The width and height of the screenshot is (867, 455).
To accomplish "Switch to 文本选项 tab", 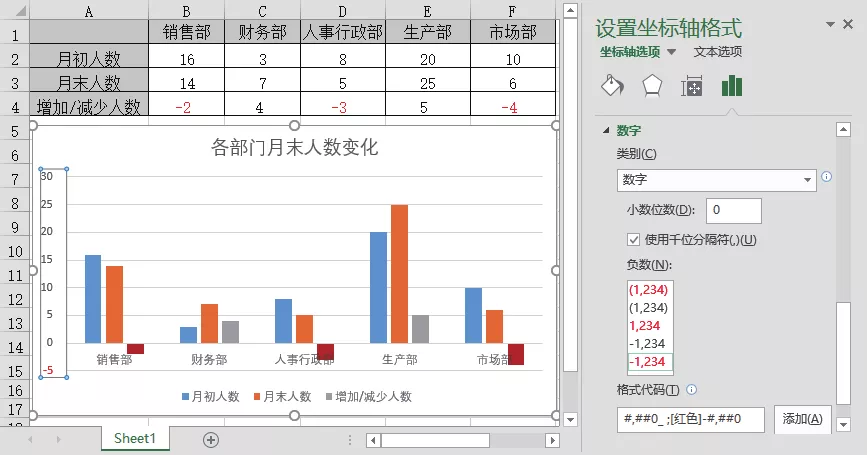I will coord(718,52).
